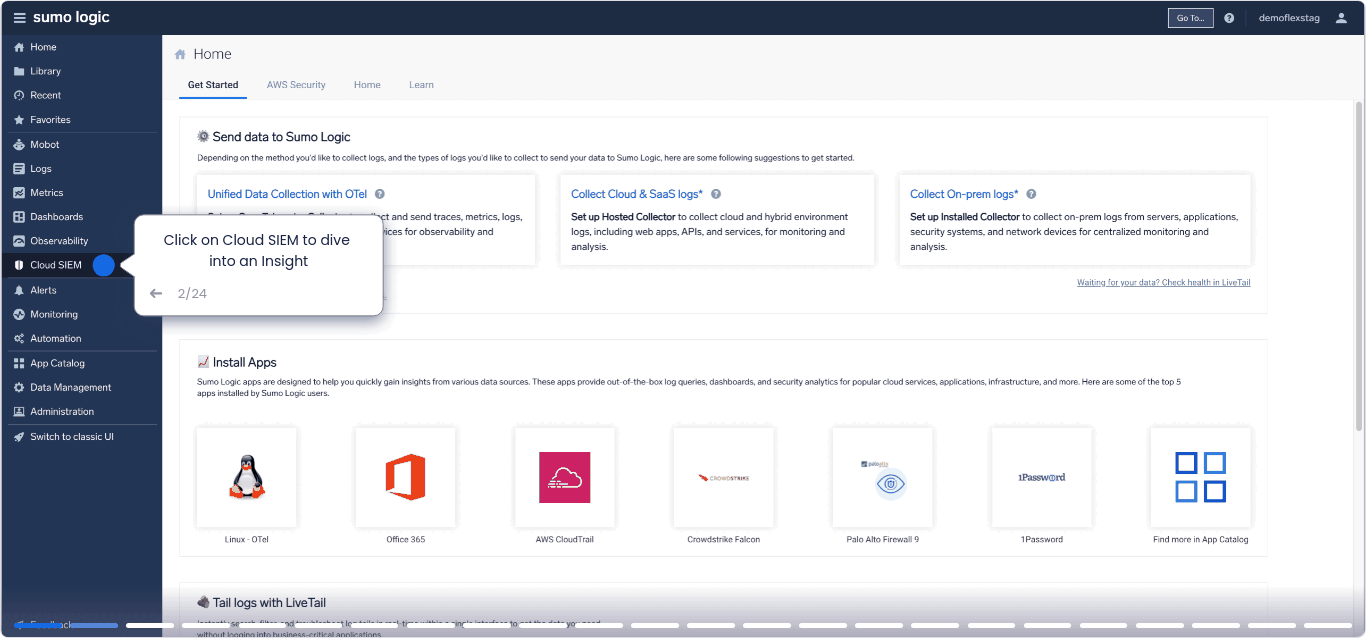Click the blue hotspot beside Cloud SIEM
Viewport: 1366px width, 638px height.
pyautogui.click(x=103, y=265)
